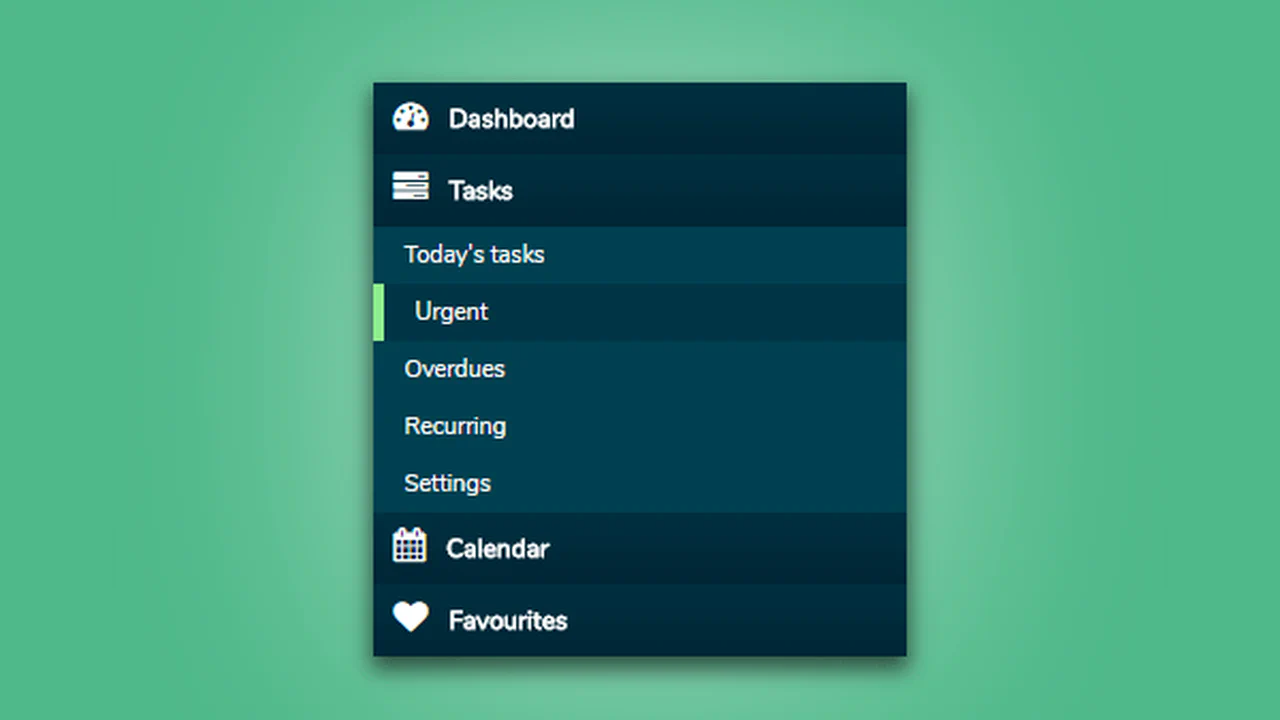The width and height of the screenshot is (1280, 720).
Task: Click the Calendar grid icon
Action: (x=409, y=545)
